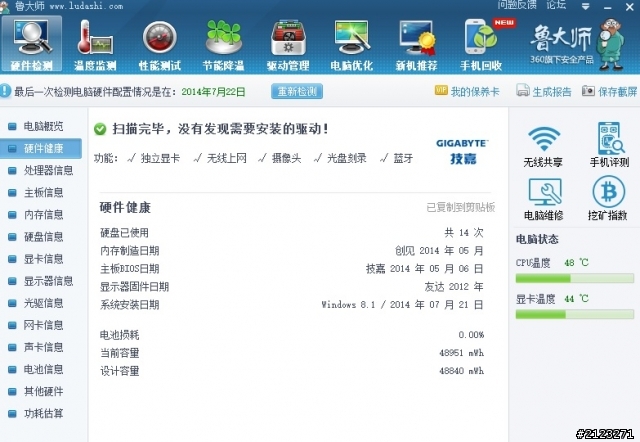Open the 挖矿指数 bitcoin index
This screenshot has width=640, height=442.
pos(608,199)
